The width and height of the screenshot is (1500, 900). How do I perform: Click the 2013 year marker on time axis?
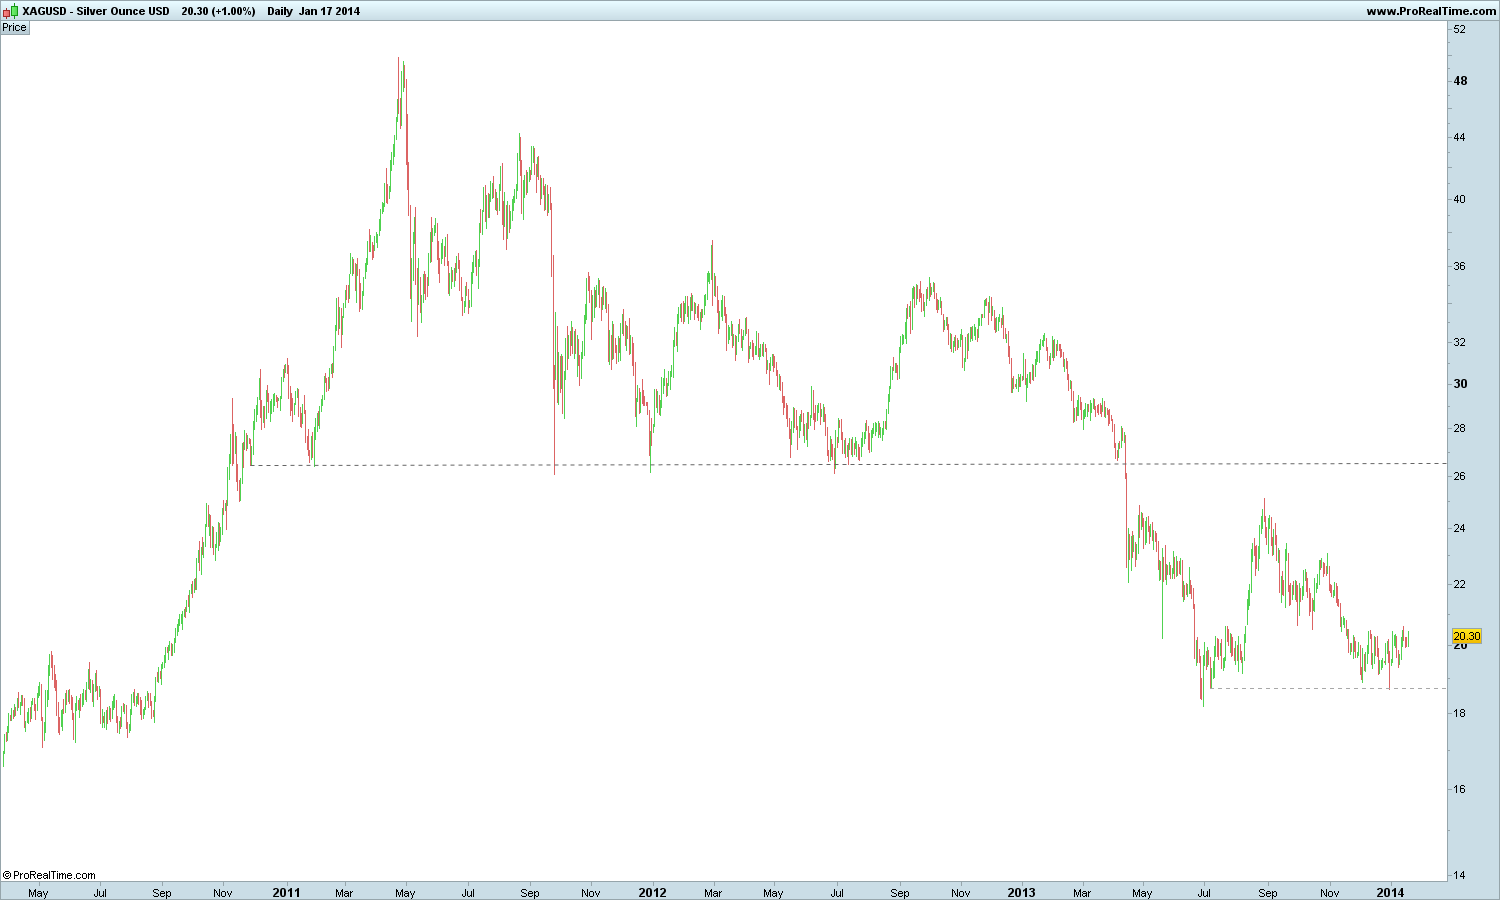pyautogui.click(x=1021, y=892)
